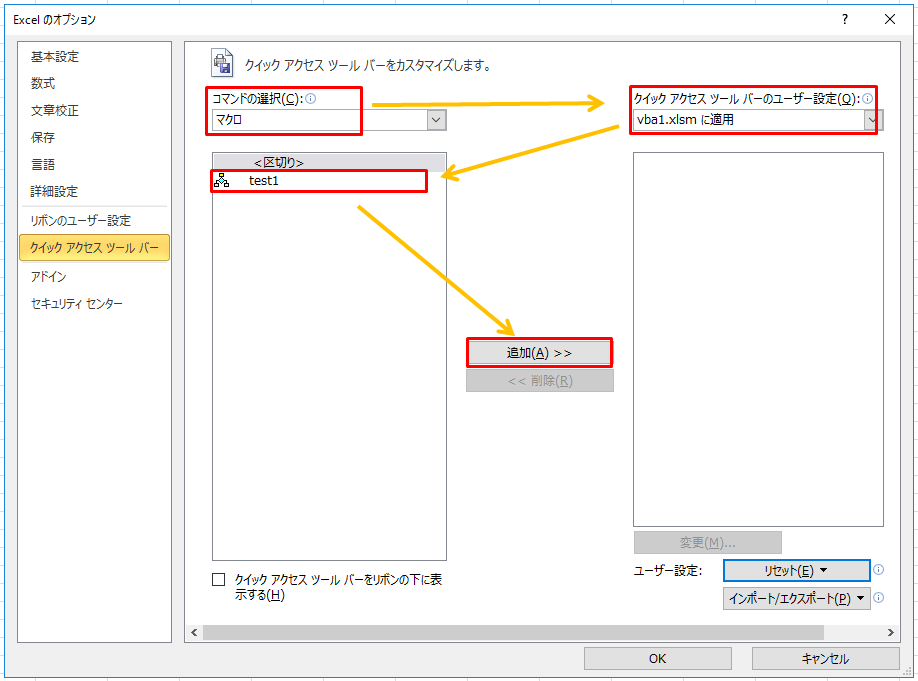Select the クイック アクセス ツール バー category
Viewport: 918px width, 681px height.
[94, 248]
